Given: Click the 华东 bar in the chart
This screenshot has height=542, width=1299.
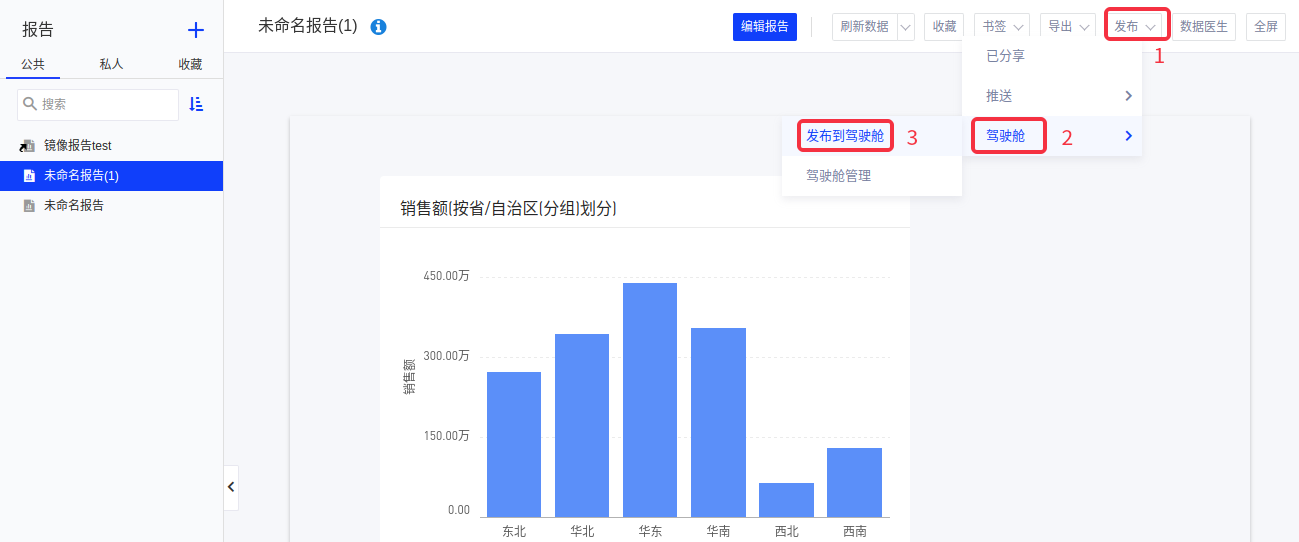Looking at the screenshot, I should point(650,400).
